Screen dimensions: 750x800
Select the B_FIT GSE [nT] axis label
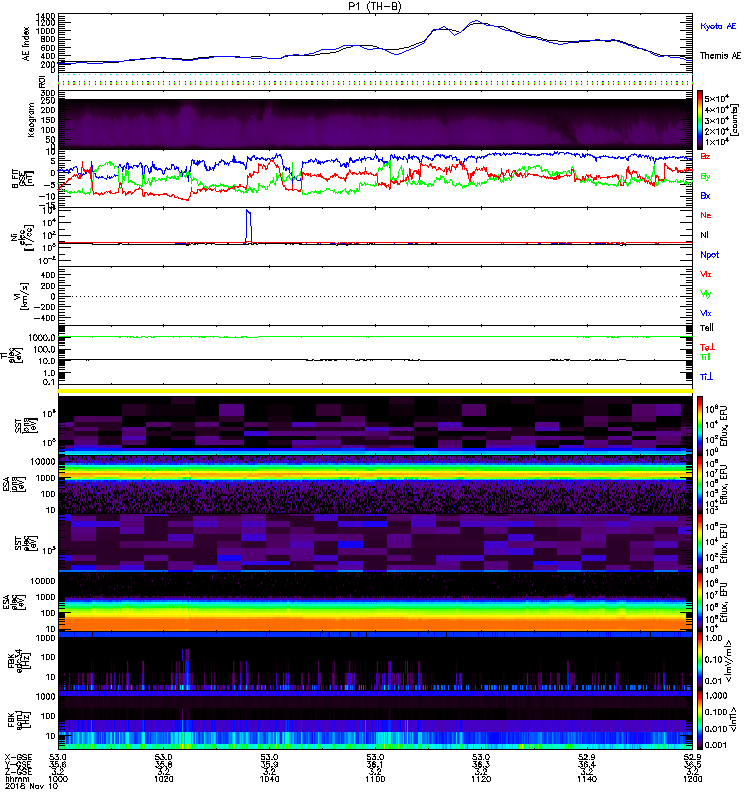pos(21,179)
